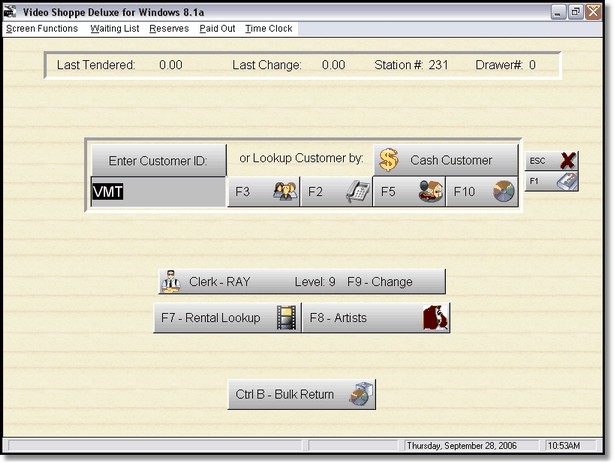The height and width of the screenshot is (463, 614).
Task: Click the Station # 231 text
Action: 411,65
